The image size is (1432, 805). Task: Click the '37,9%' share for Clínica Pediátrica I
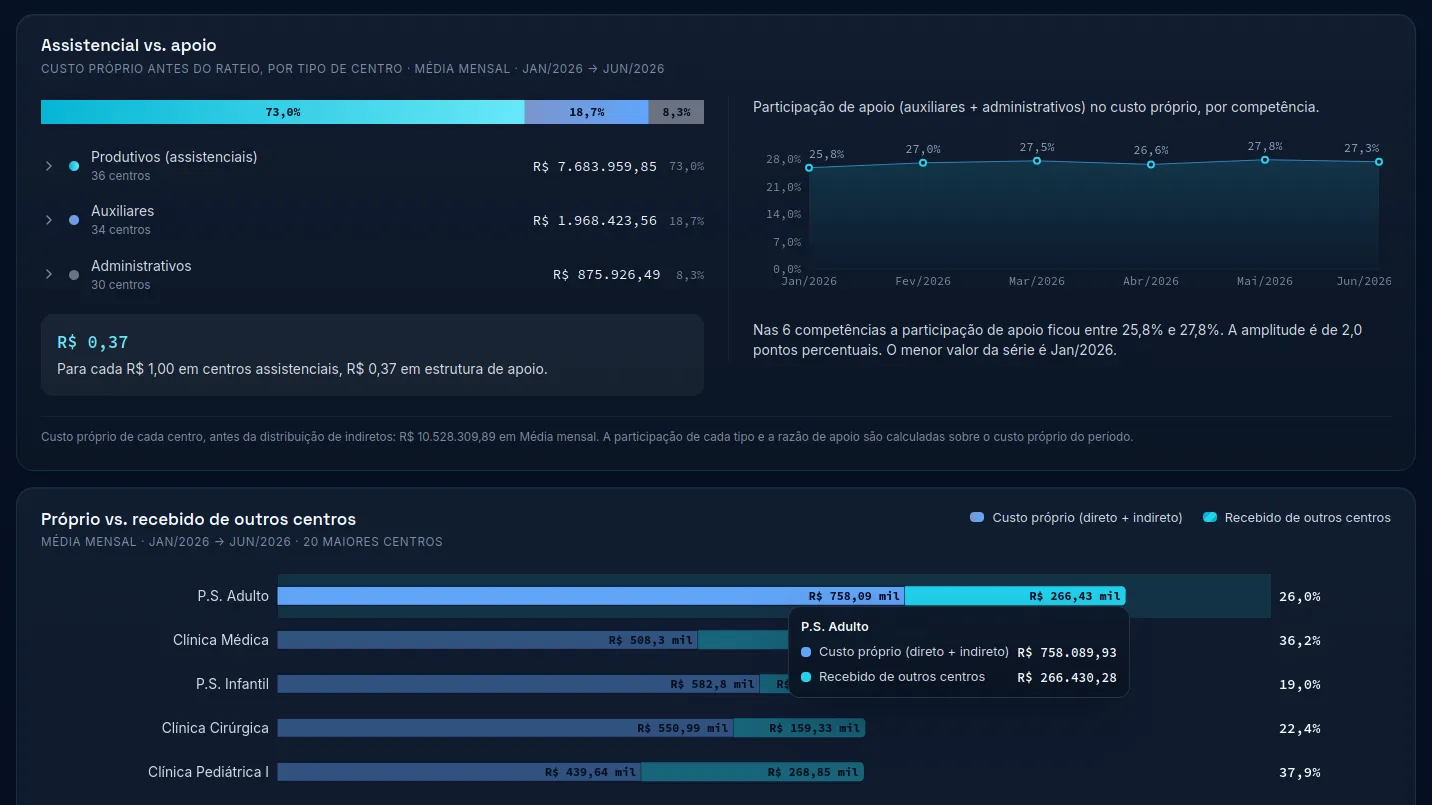1300,773
